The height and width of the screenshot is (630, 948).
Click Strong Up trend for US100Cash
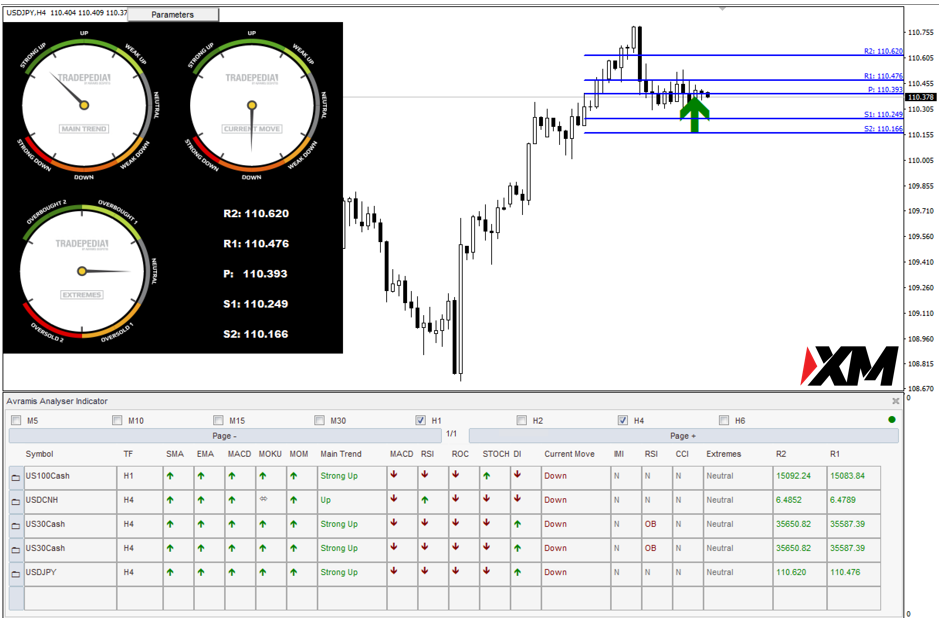[339, 476]
